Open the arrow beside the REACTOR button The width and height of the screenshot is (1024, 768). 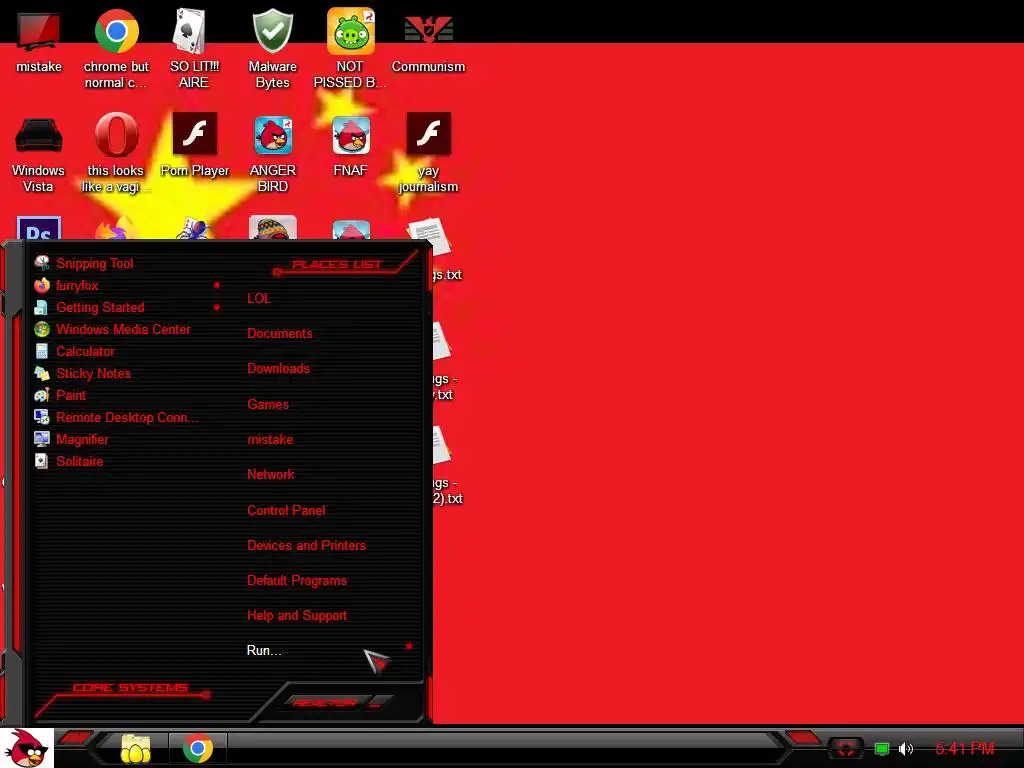[375, 703]
